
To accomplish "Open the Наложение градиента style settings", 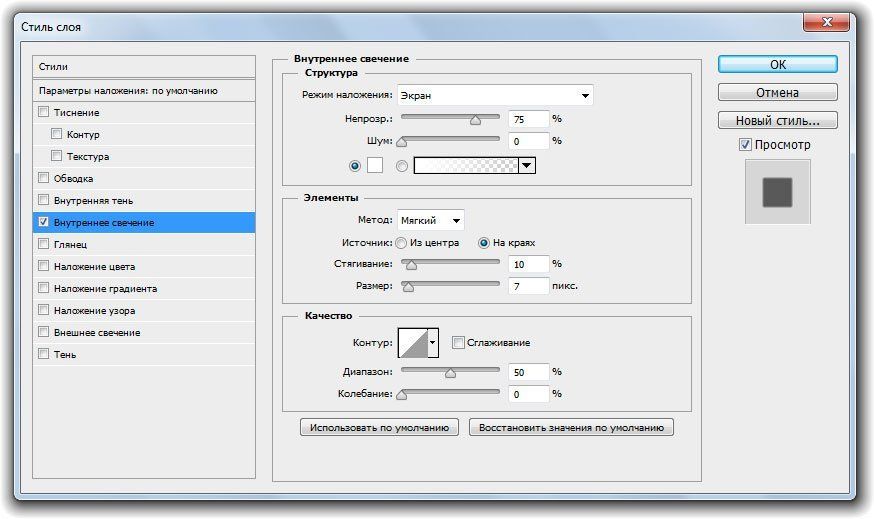I will [105, 288].
